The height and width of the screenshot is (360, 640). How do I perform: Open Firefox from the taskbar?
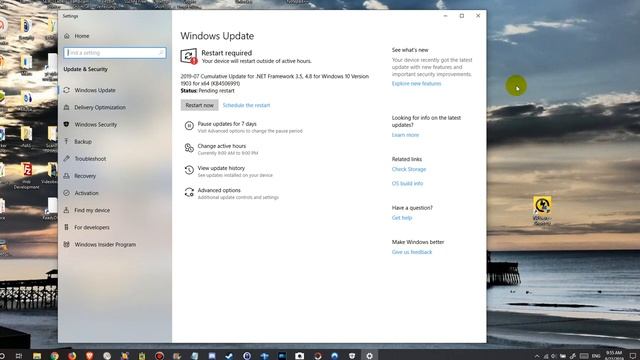(72, 356)
